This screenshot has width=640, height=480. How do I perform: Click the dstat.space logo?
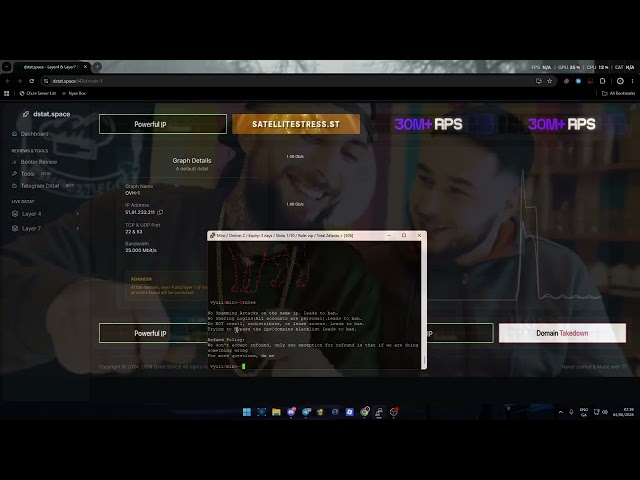coord(46,114)
